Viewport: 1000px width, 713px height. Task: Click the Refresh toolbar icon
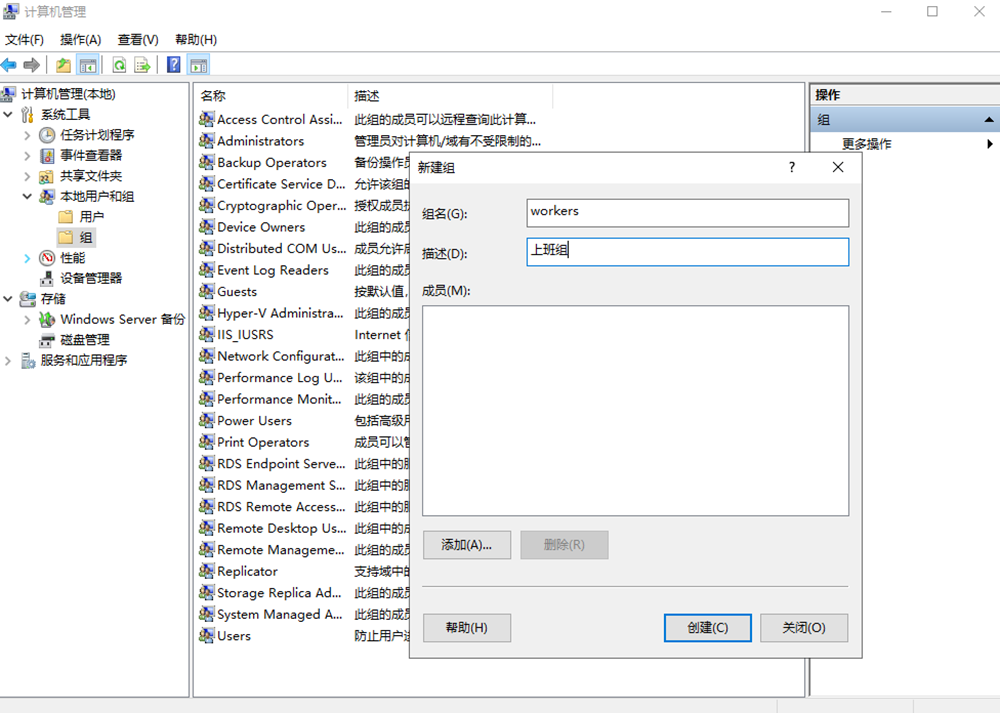(x=119, y=65)
